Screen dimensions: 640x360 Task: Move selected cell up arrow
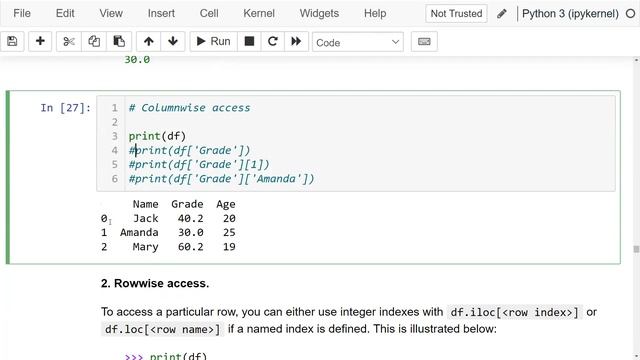pos(149,41)
